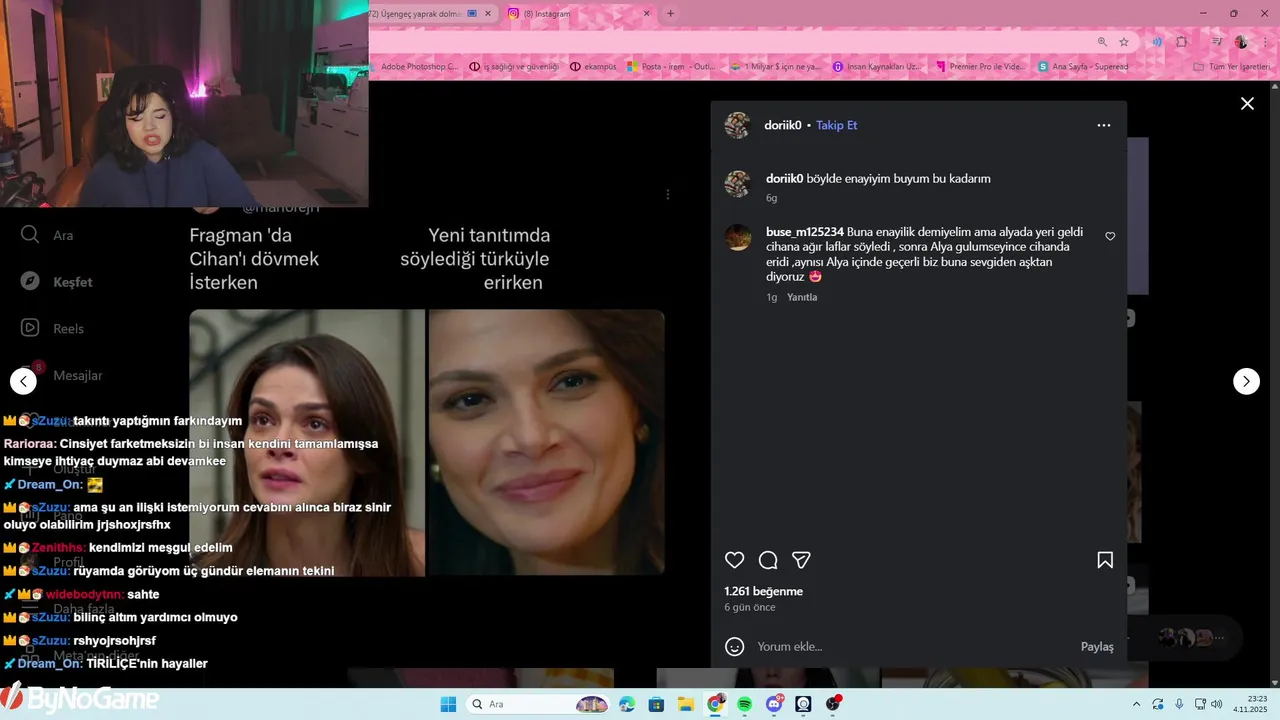This screenshot has width=1280, height=720.
Task: Follow doriik0 with Takip Et
Action: click(837, 125)
